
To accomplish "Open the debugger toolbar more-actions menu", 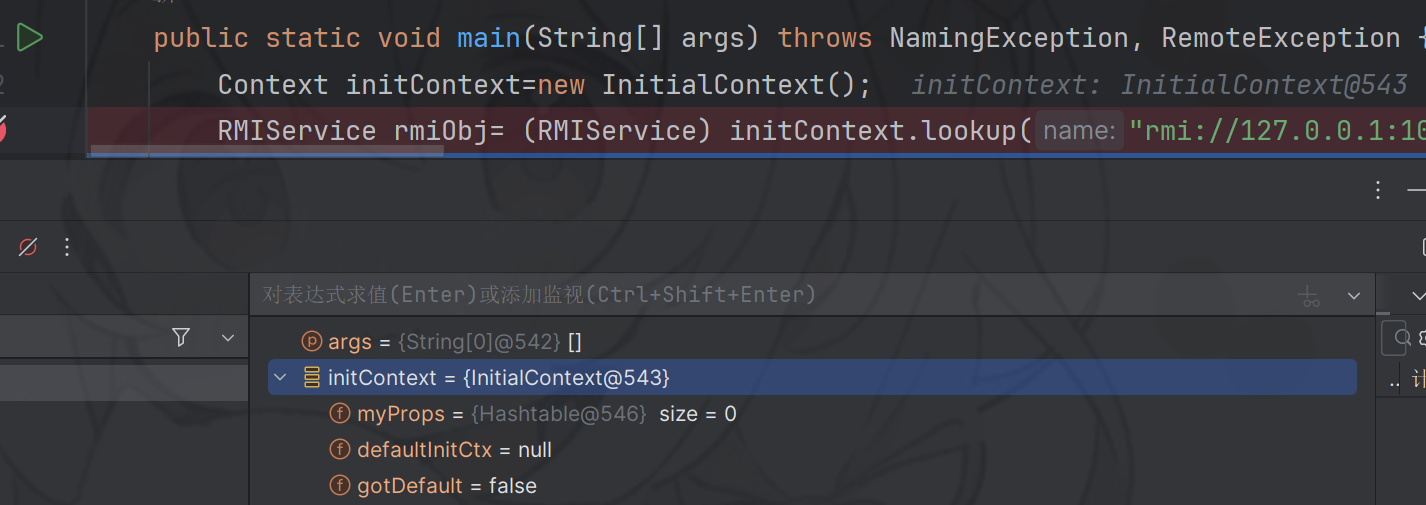I will (67, 247).
